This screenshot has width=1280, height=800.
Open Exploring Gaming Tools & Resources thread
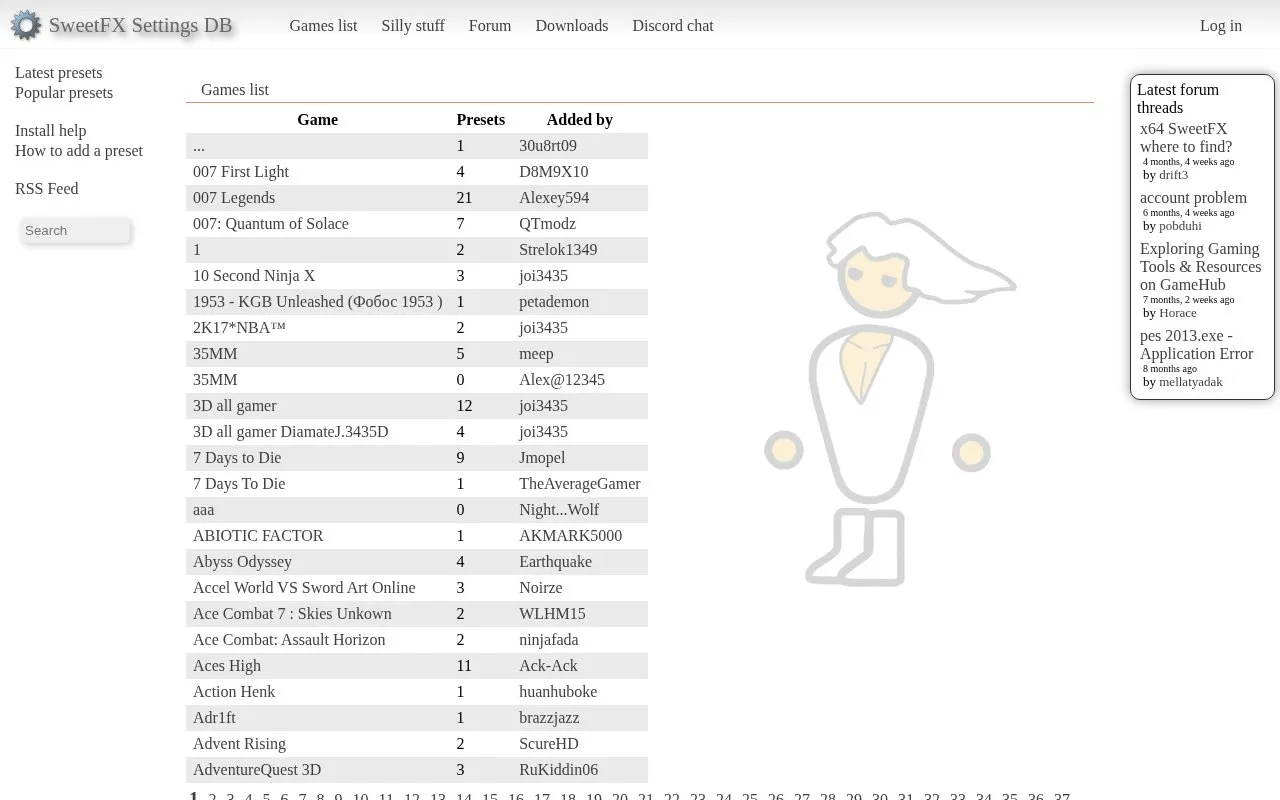point(1200,267)
